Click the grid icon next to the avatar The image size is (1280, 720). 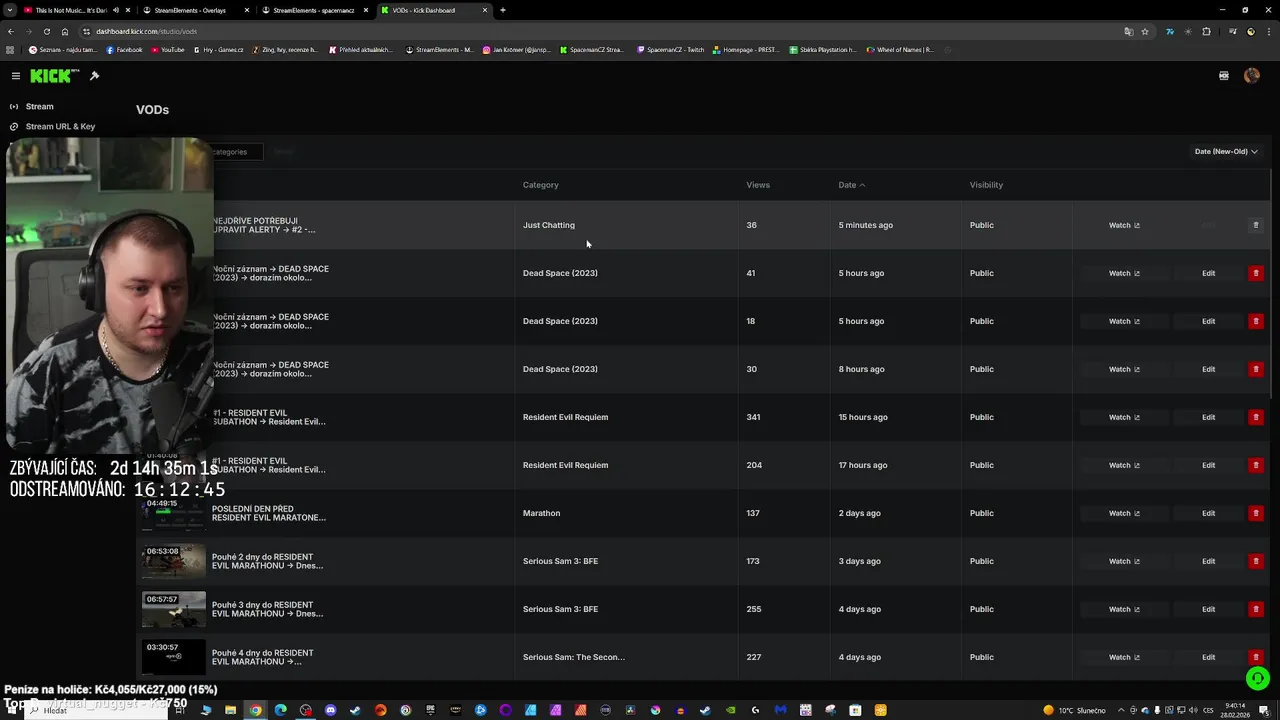[x=1223, y=76]
